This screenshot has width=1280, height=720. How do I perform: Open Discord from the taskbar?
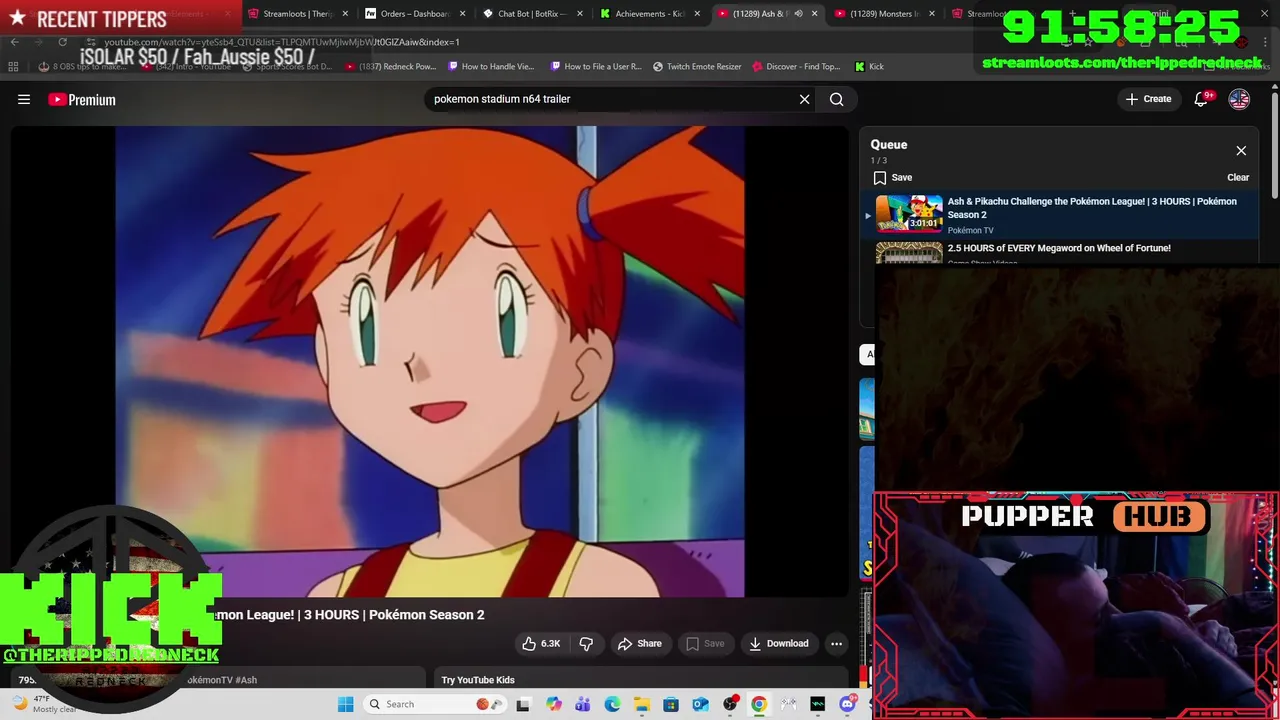coord(848,704)
